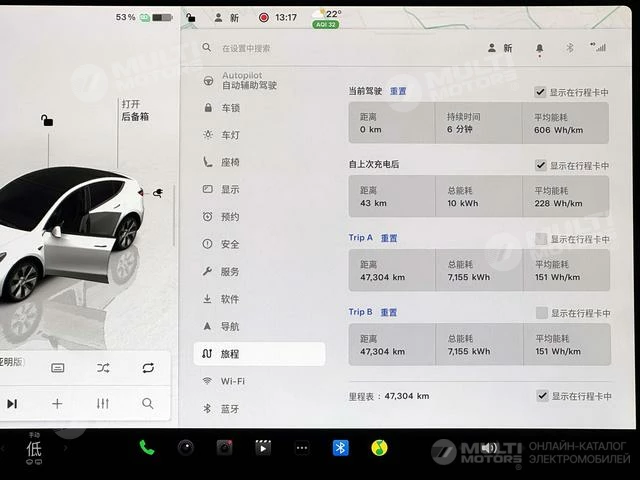Image resolution: width=640 pixels, height=480 pixels.
Task: Toggle repeat in media player
Action: pyautogui.click(x=148, y=368)
